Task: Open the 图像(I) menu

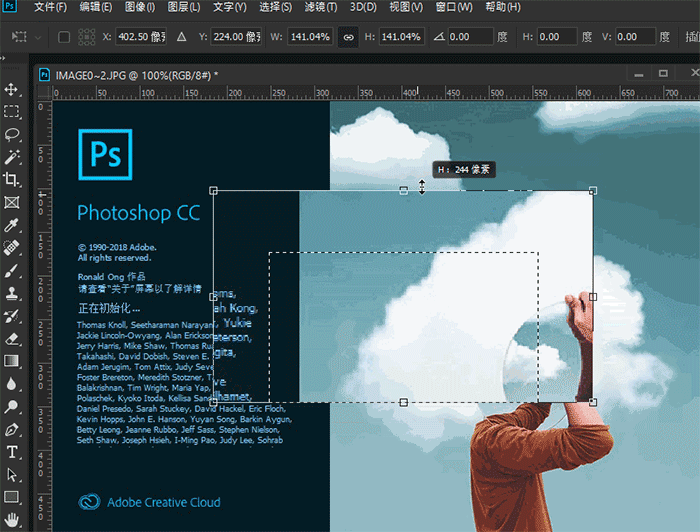Action: click(x=140, y=7)
